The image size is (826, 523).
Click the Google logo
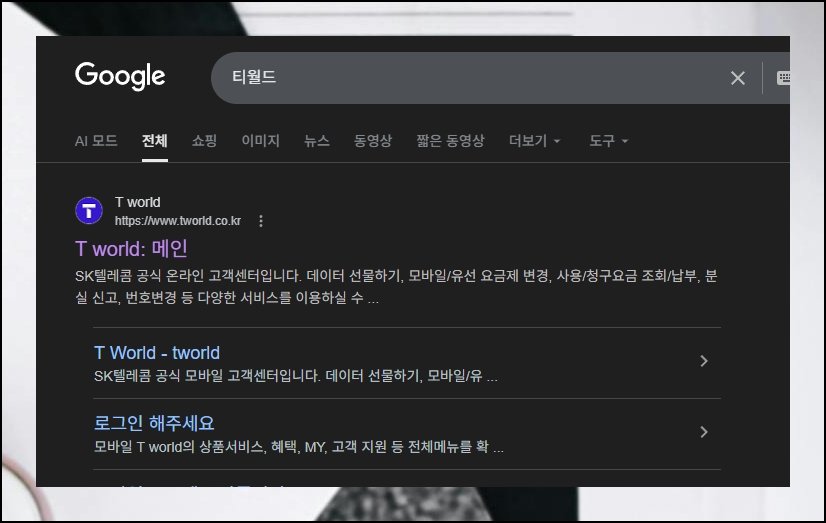coord(120,76)
